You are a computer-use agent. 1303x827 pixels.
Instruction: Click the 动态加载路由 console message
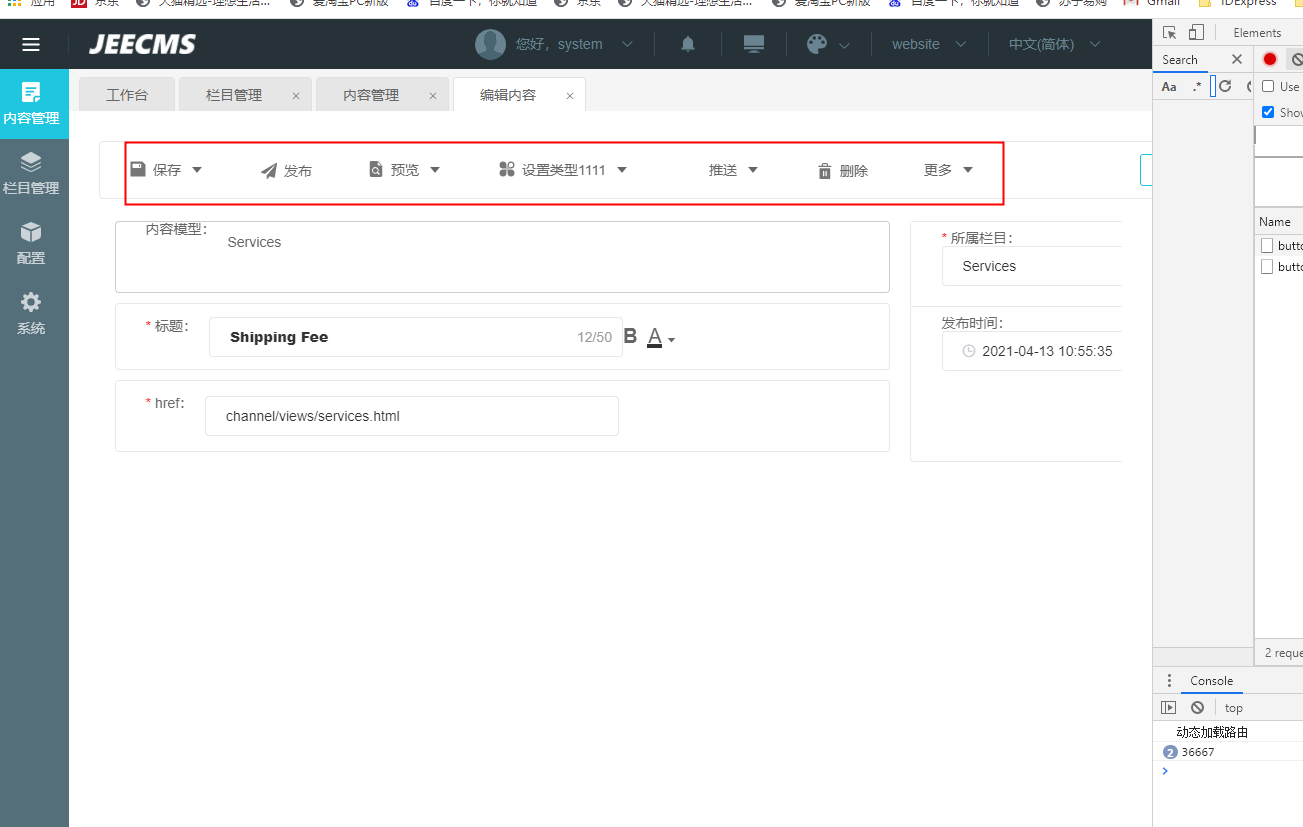[1212, 732]
